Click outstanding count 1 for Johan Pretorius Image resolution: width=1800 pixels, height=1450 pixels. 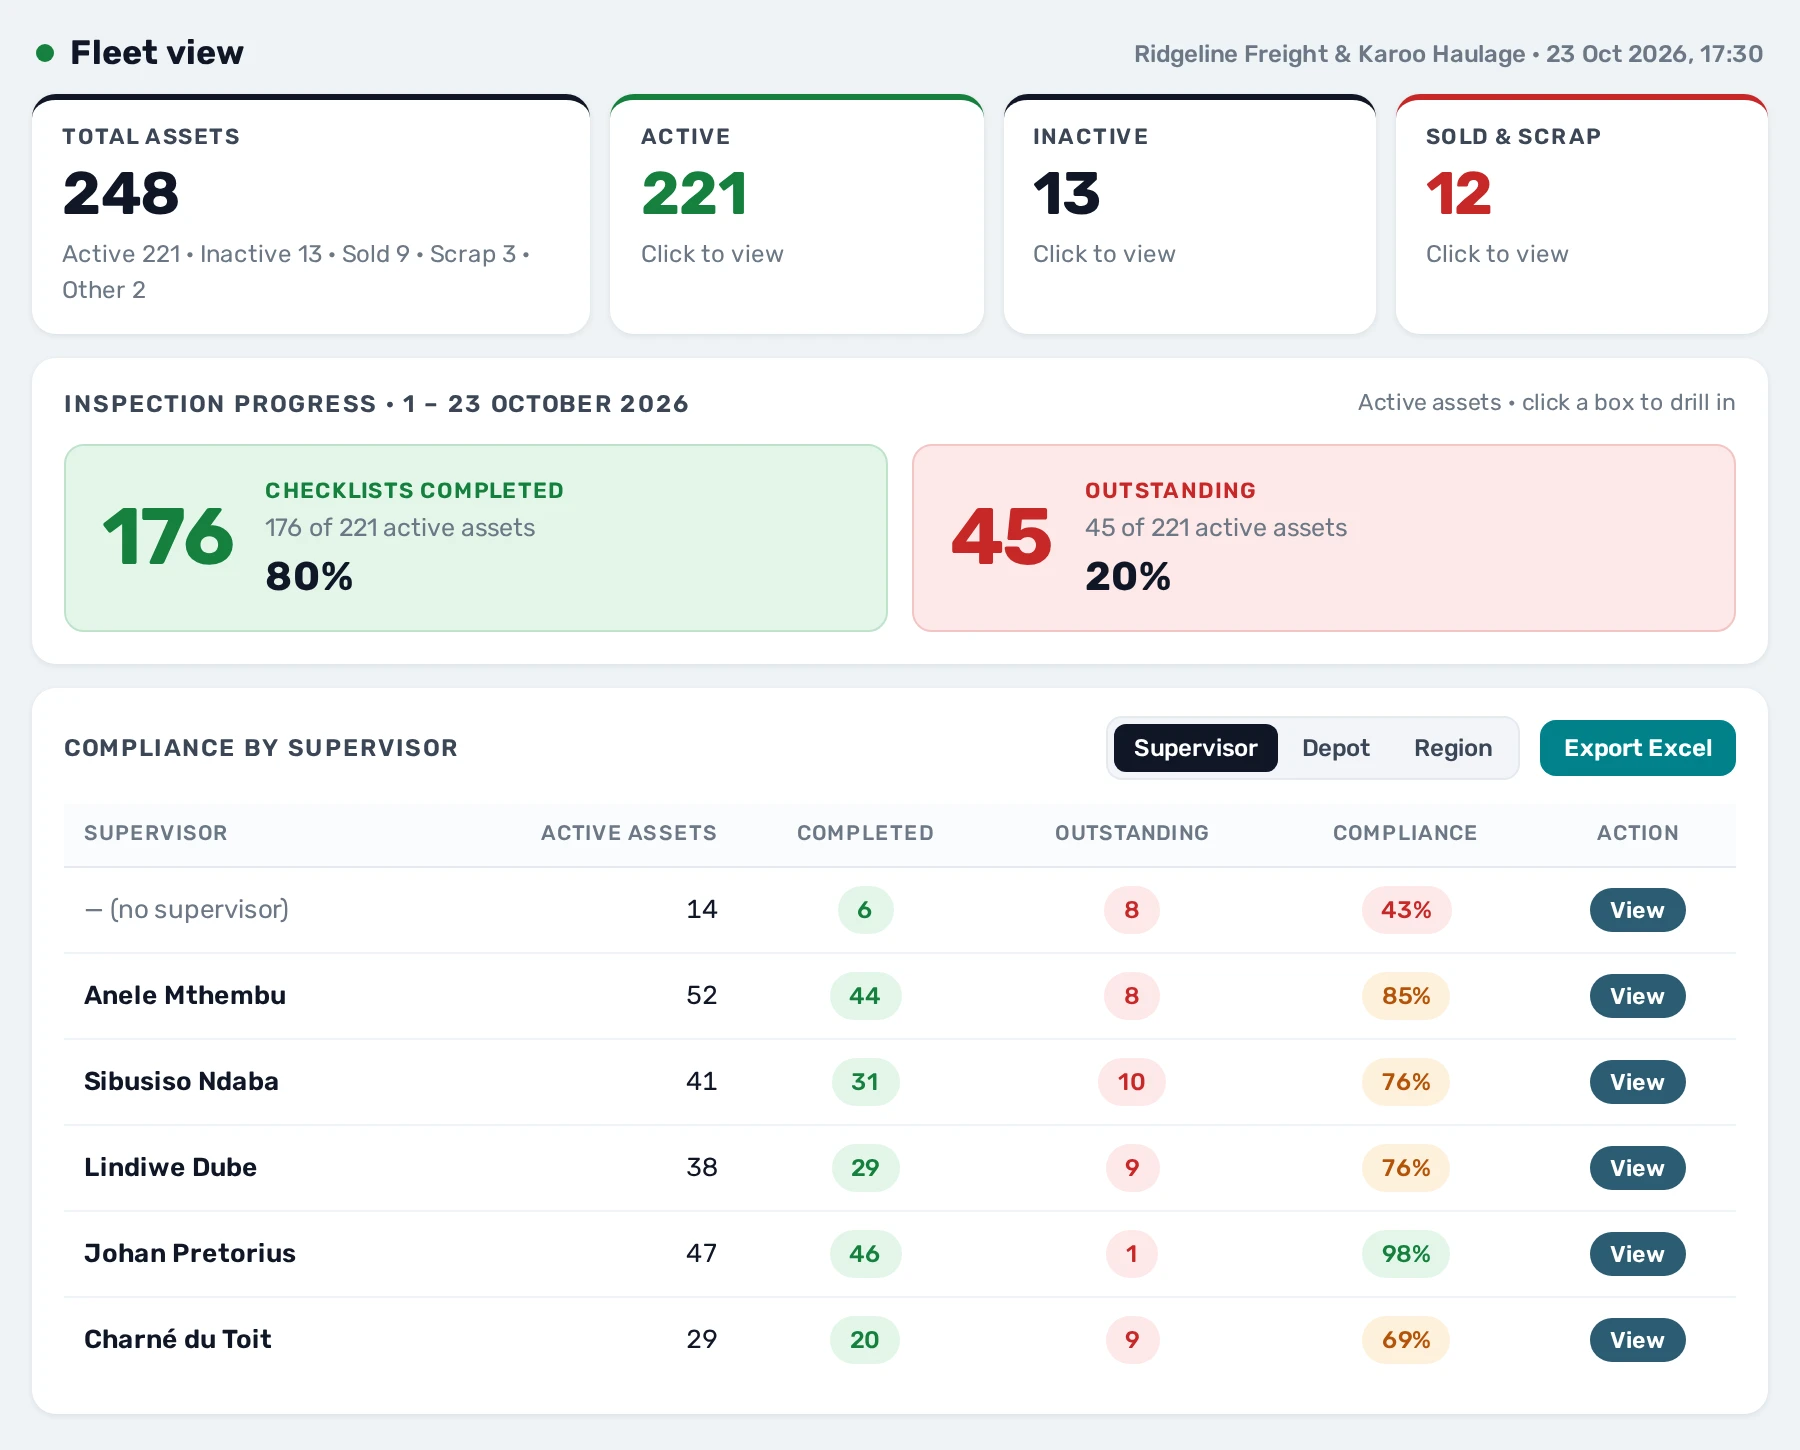pos(1132,1254)
